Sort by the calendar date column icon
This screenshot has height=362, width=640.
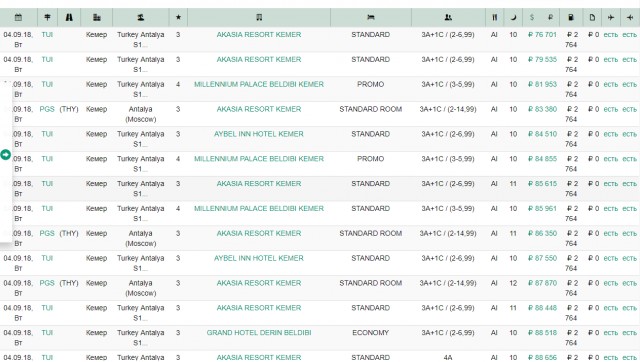click(18, 17)
